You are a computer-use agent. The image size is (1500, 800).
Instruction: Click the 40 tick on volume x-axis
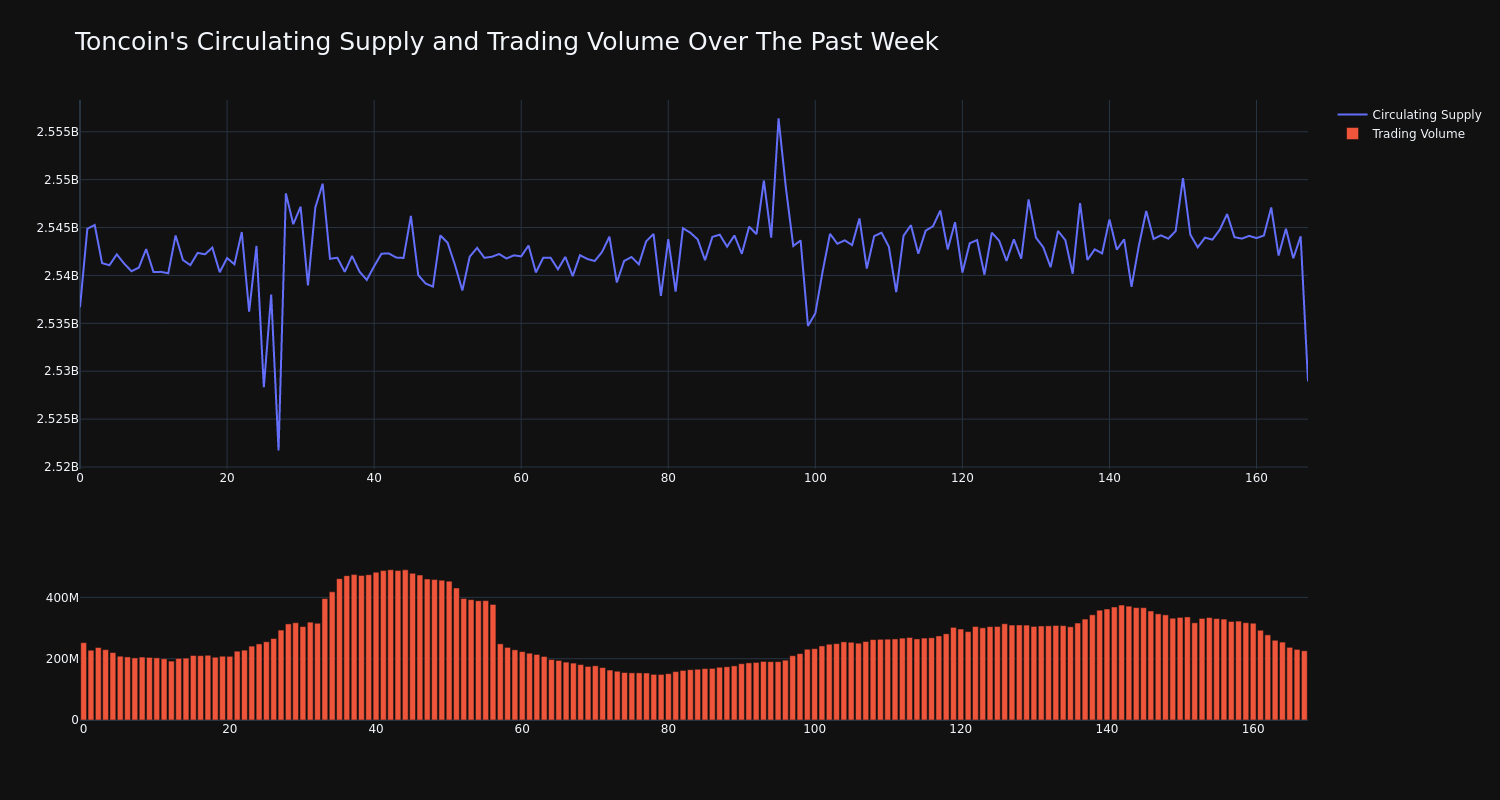click(x=376, y=729)
